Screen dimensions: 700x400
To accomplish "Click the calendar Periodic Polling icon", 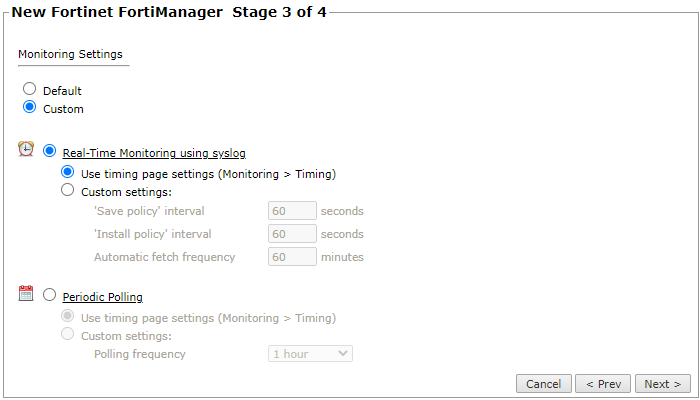I will tap(27, 294).
